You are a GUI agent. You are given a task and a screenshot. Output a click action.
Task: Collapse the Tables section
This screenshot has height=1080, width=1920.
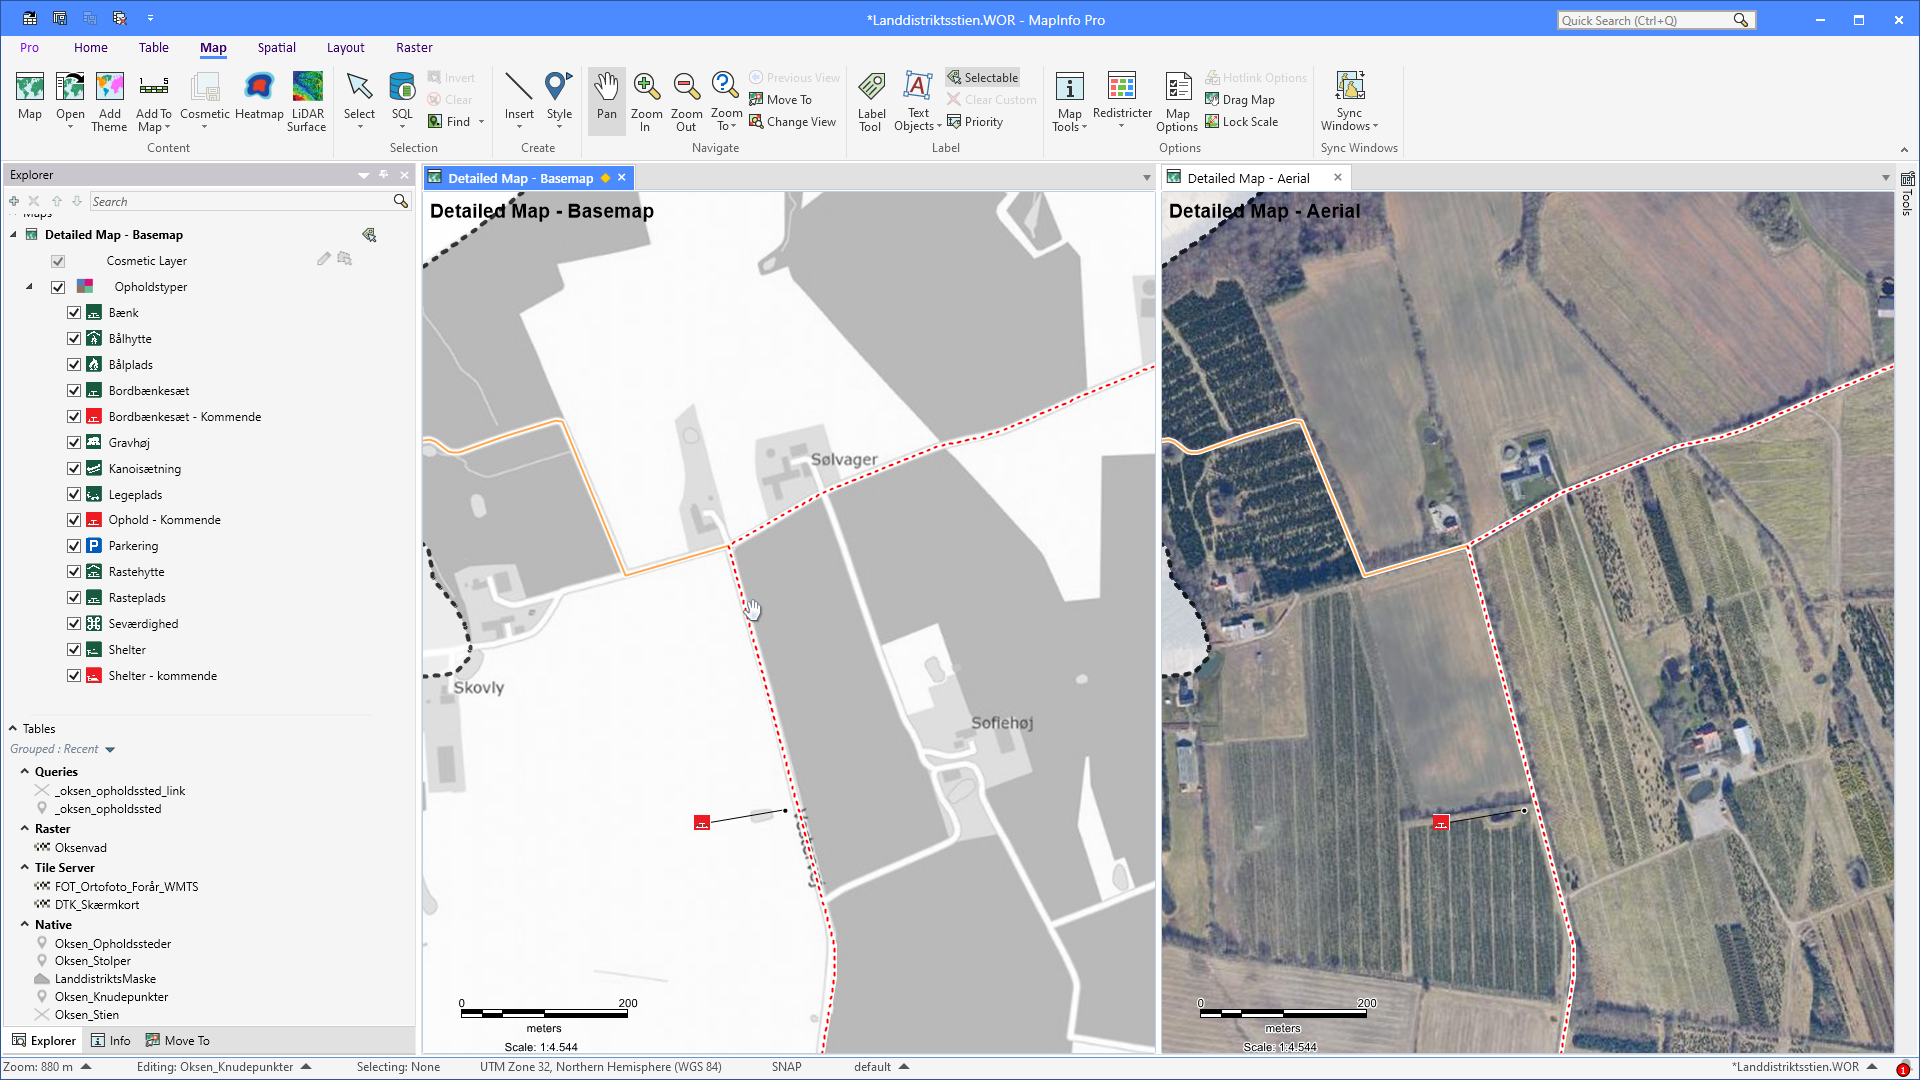[12, 728]
